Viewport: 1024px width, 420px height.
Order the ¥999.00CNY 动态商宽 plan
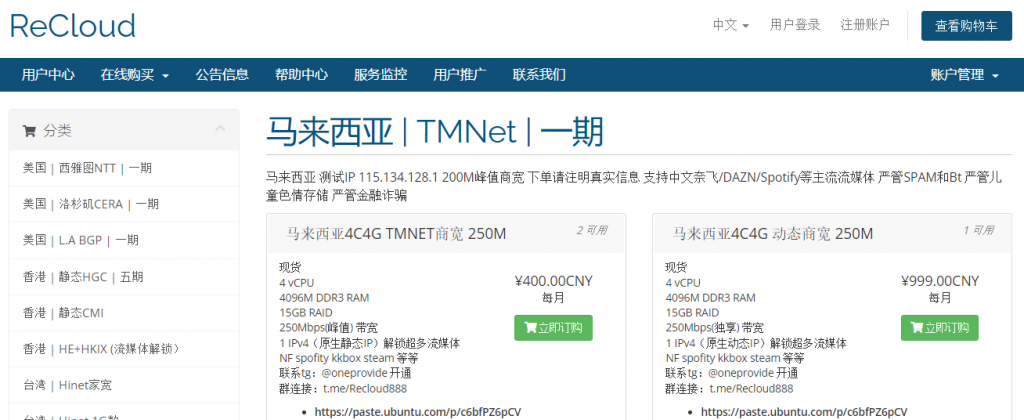pyautogui.click(x=940, y=328)
